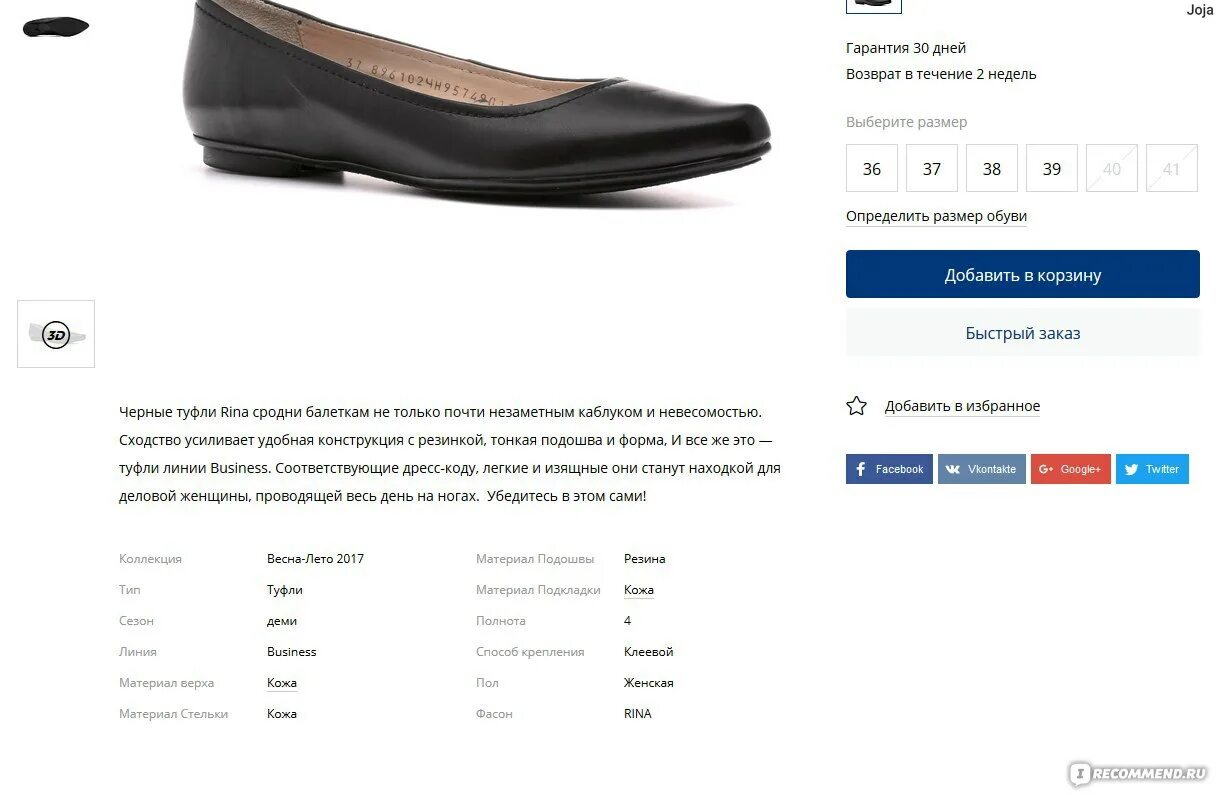Click unavailable size 40
Viewport: 1217px width, 795px height.
1112,168
